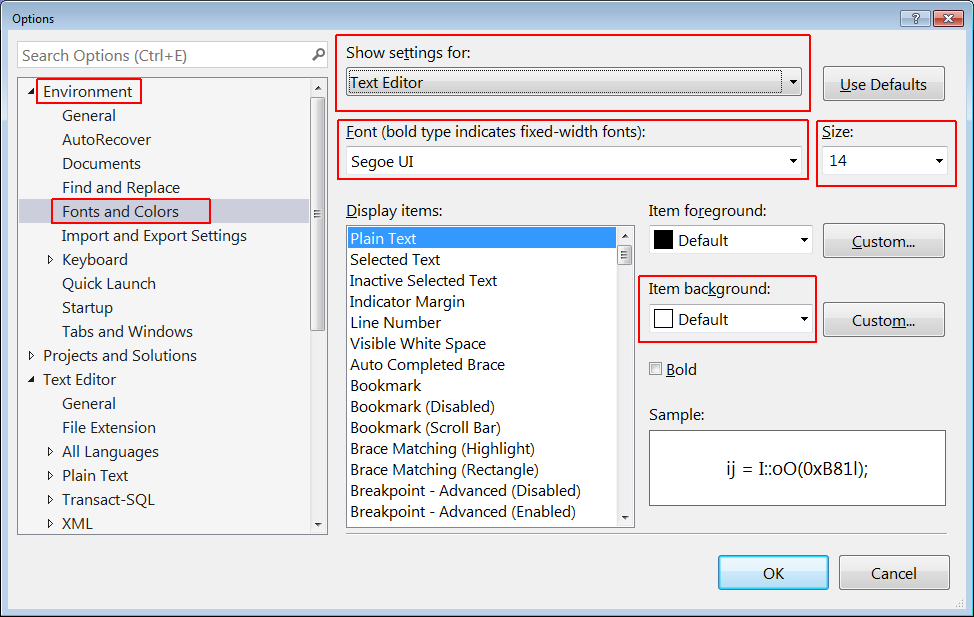The width and height of the screenshot is (974, 617).
Task: Select Fonts and Colors in tree
Action: [x=120, y=212]
